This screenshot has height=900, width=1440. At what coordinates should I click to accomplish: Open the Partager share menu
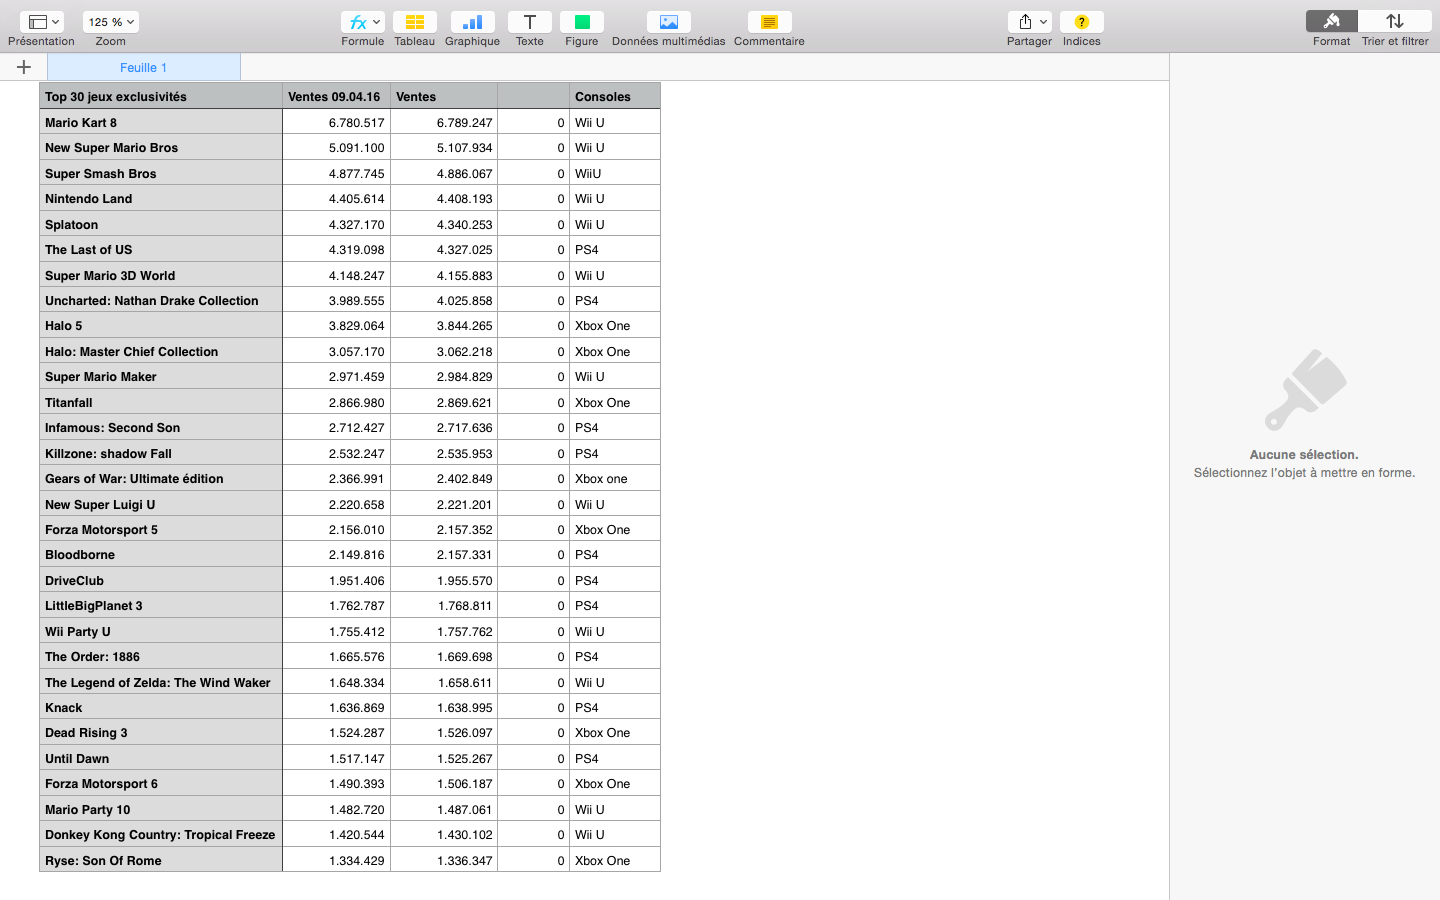(x=1029, y=22)
